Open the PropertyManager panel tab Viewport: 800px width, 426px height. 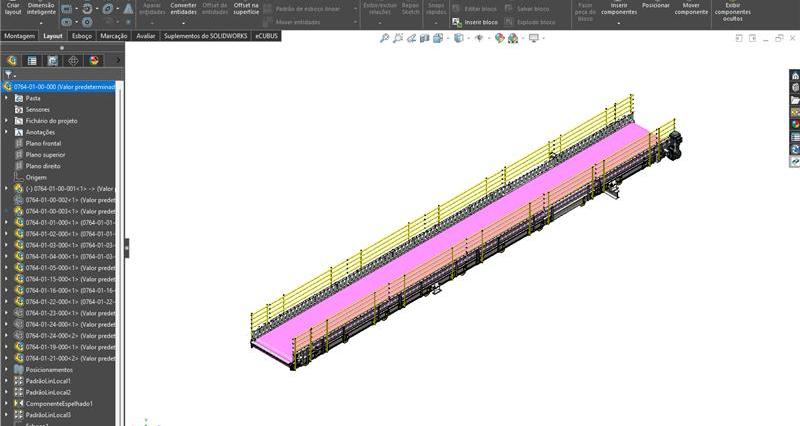[x=33, y=60]
